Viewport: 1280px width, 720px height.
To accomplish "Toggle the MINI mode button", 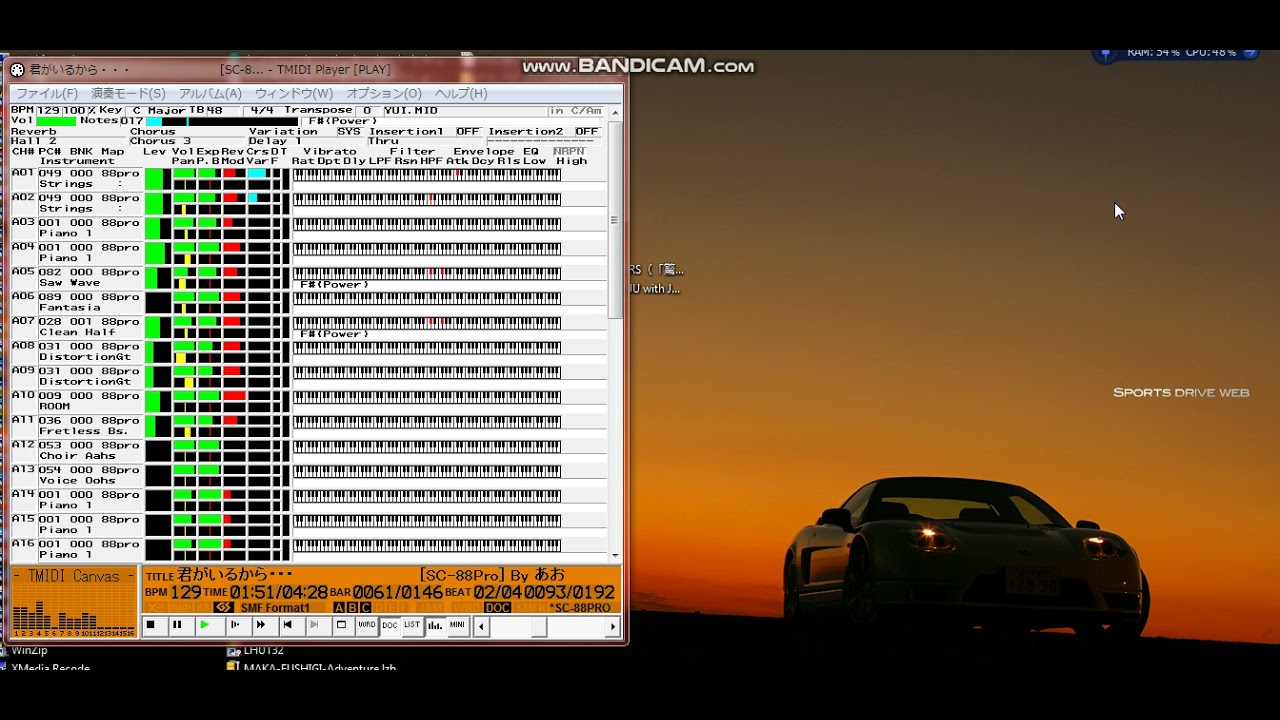I will point(457,625).
